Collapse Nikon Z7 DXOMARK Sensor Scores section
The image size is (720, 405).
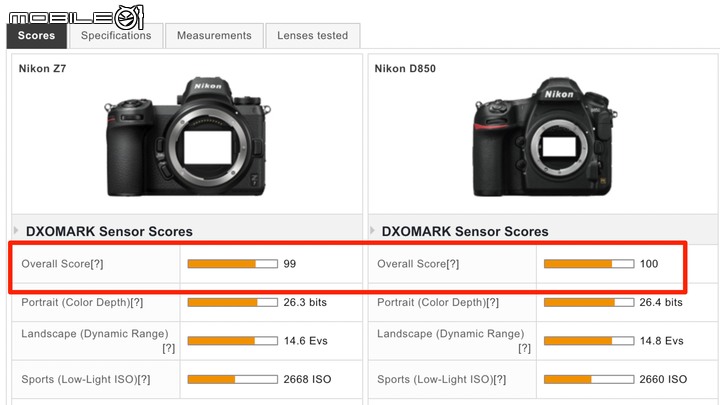(16, 231)
